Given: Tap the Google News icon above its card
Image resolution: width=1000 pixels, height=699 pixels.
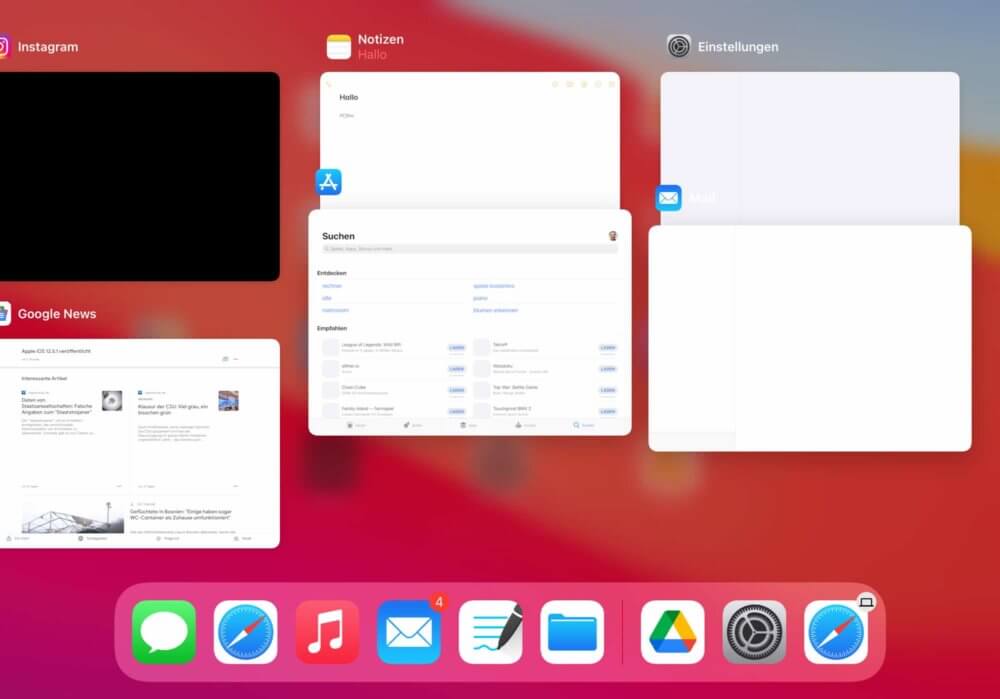Looking at the screenshot, I should click(4, 314).
